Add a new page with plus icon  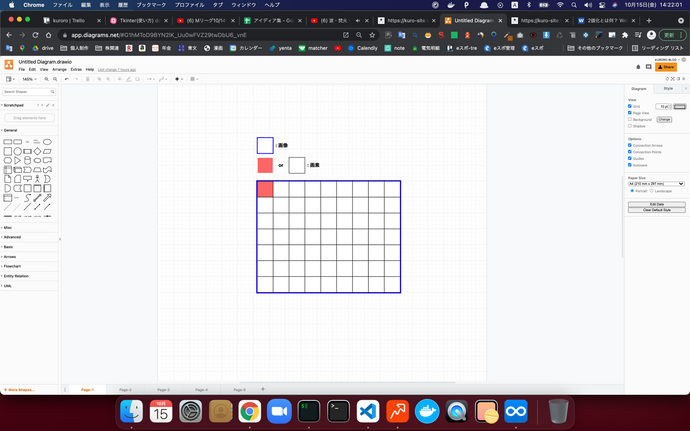pyautogui.click(x=263, y=389)
